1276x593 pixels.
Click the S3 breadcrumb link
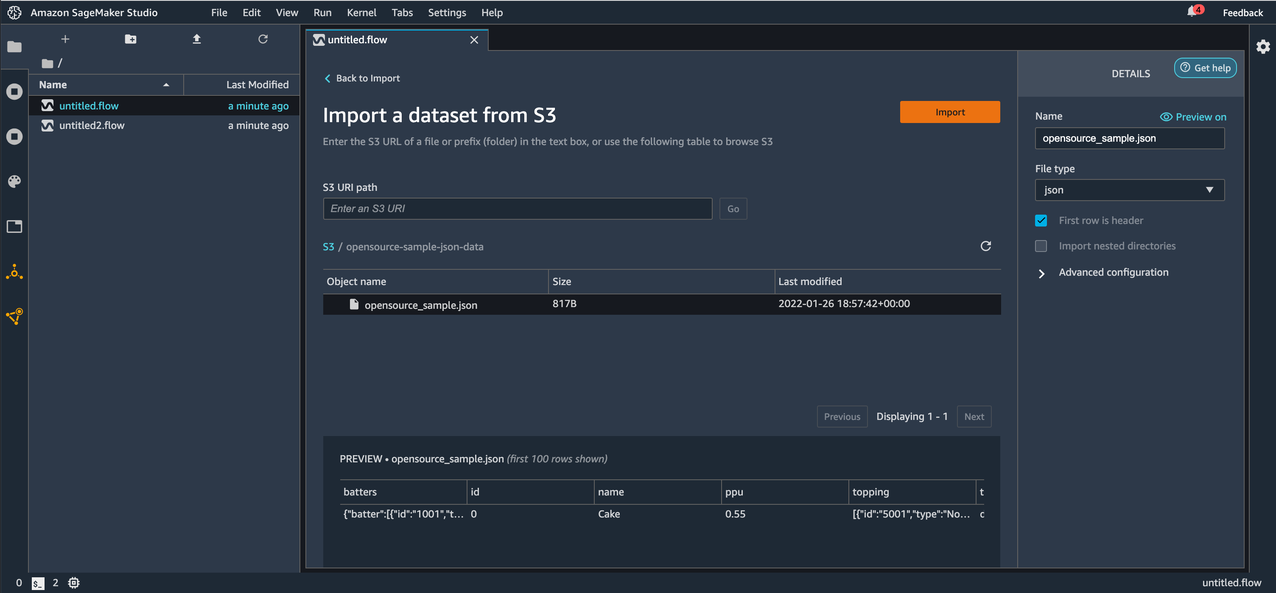click(x=329, y=246)
